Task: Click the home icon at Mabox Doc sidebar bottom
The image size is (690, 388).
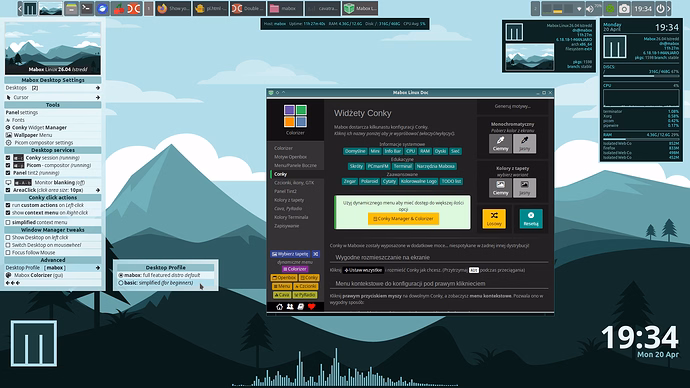Action: (x=279, y=307)
